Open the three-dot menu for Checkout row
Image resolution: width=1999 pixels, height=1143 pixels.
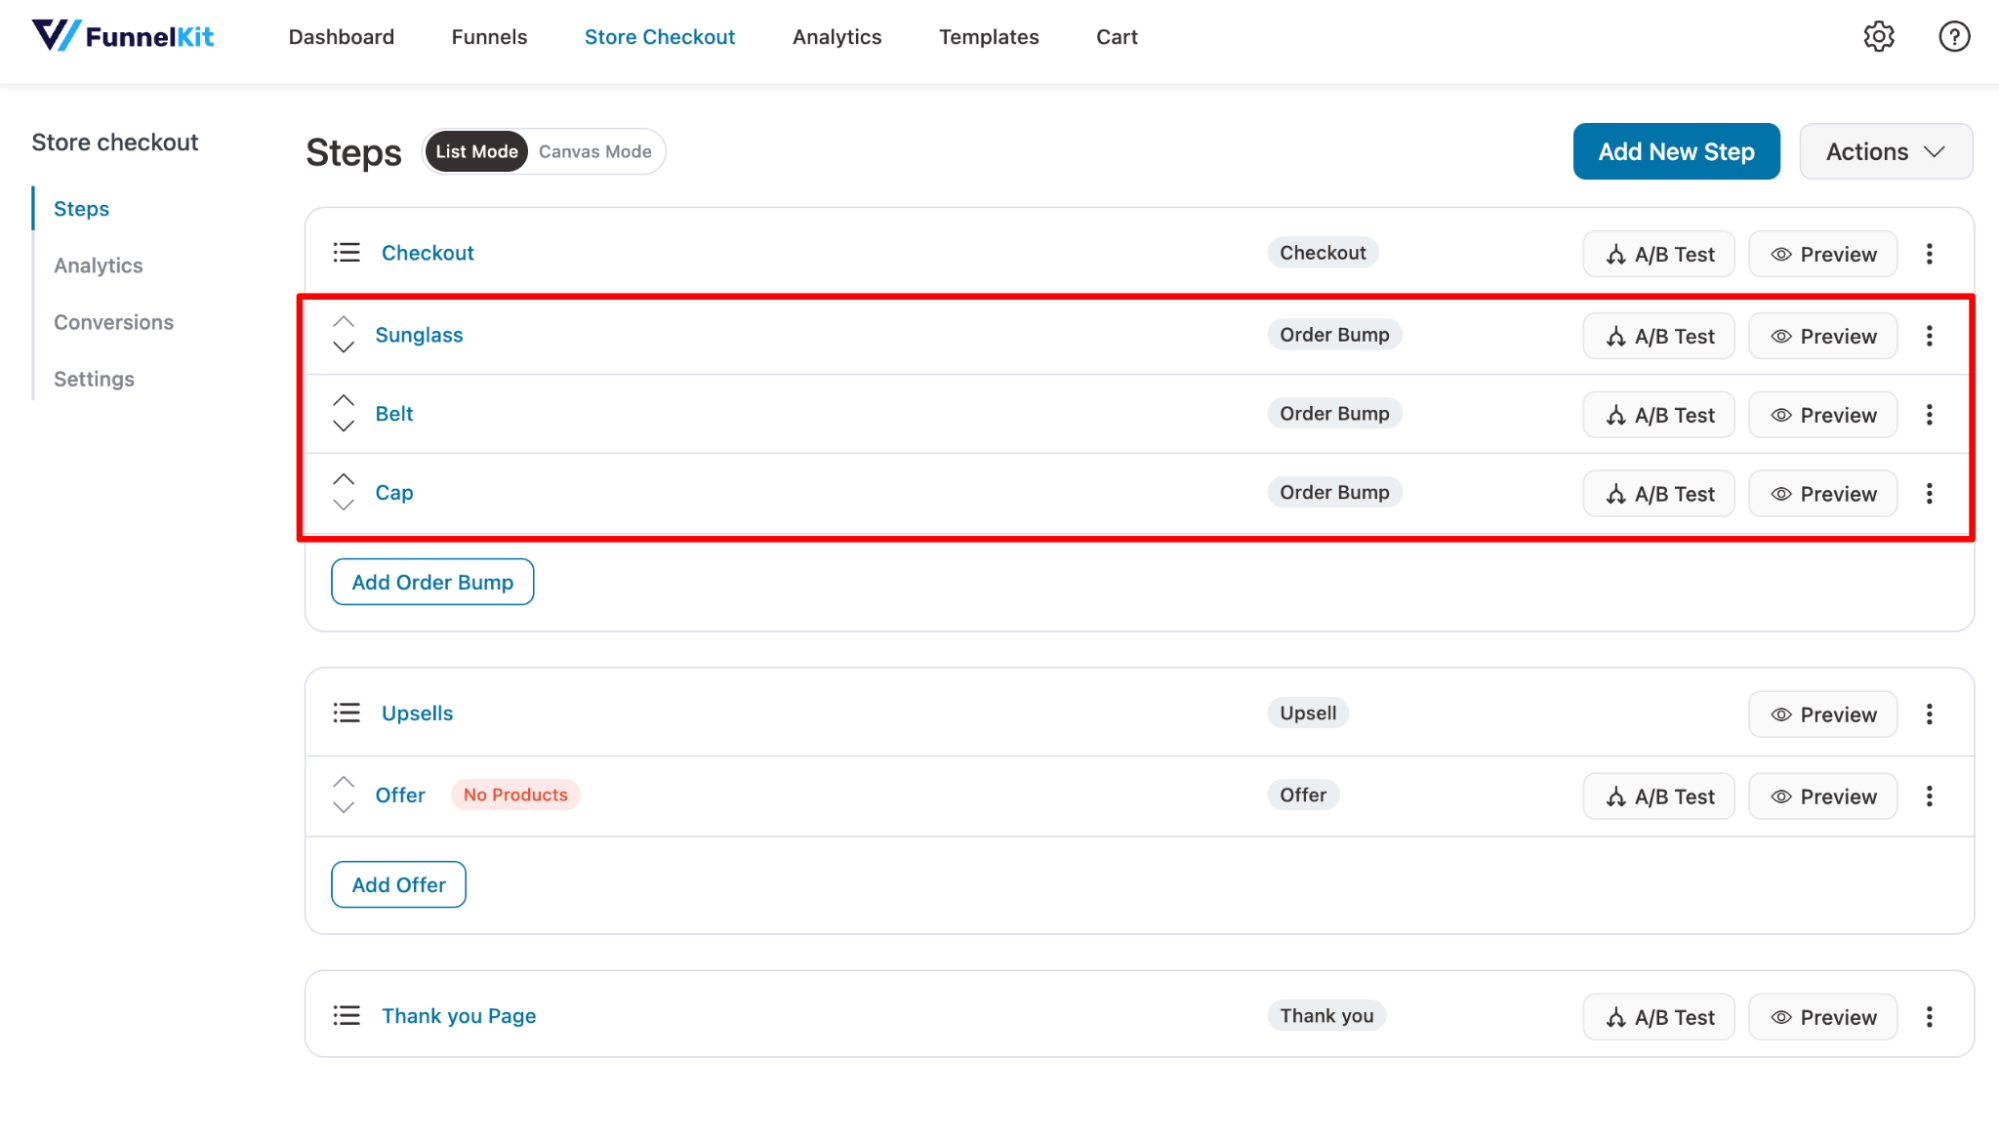pos(1929,254)
